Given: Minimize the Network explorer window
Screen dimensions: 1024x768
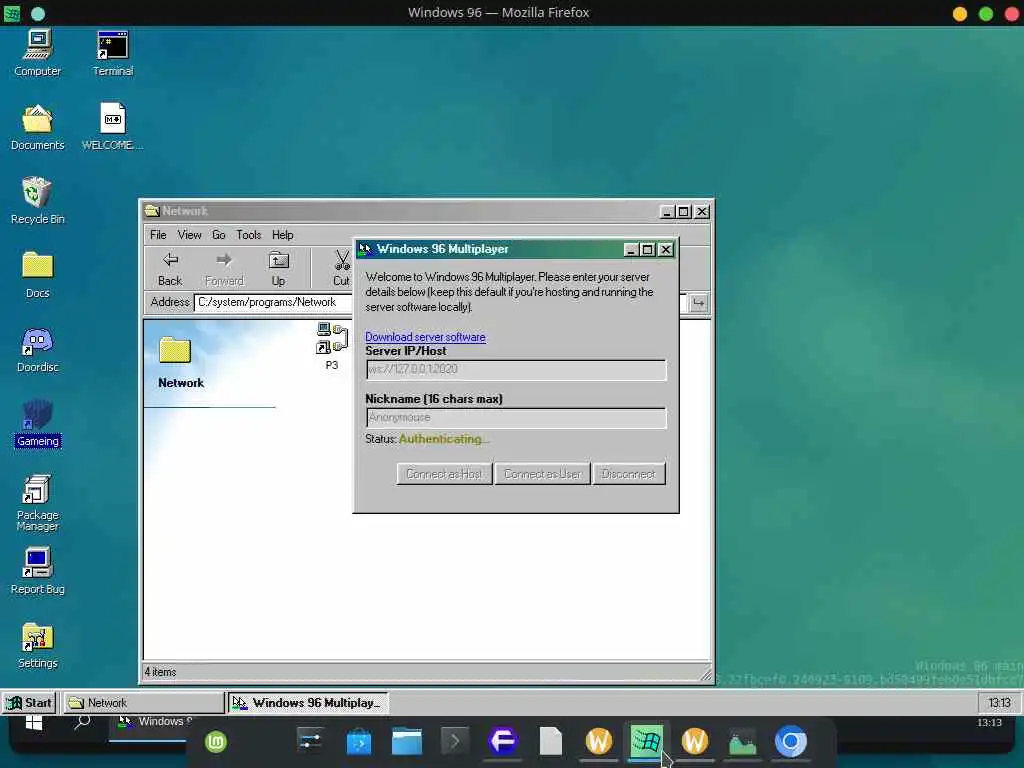Looking at the screenshot, I should [x=667, y=212].
